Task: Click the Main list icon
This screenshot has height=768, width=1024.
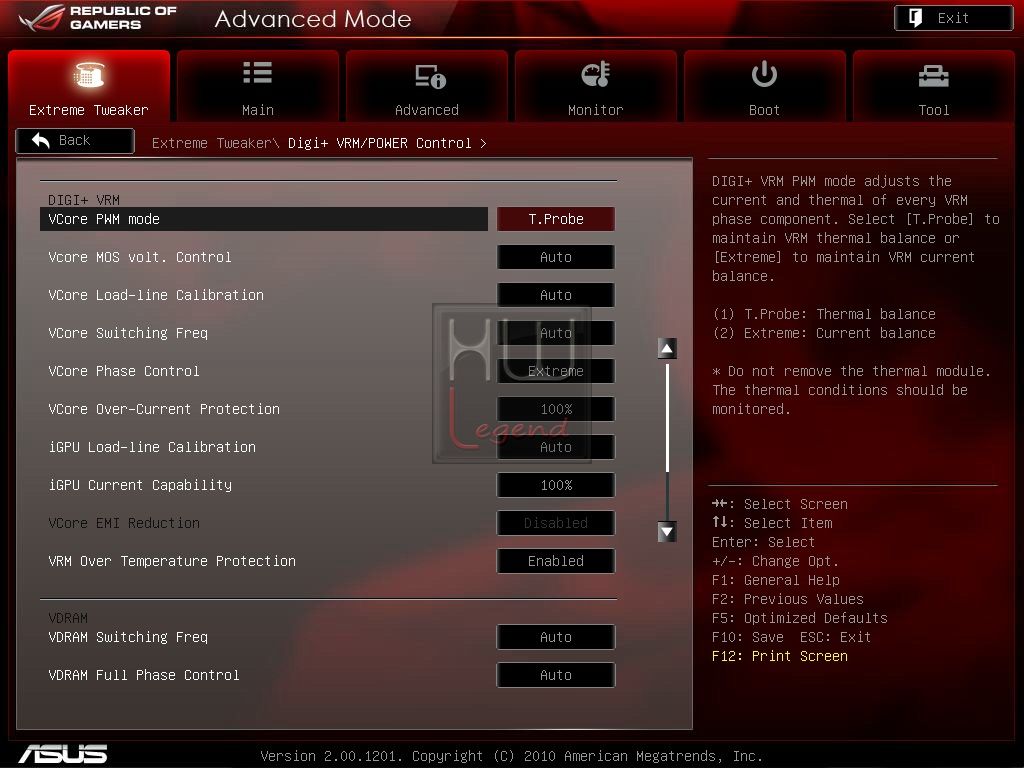Action: (x=257, y=72)
